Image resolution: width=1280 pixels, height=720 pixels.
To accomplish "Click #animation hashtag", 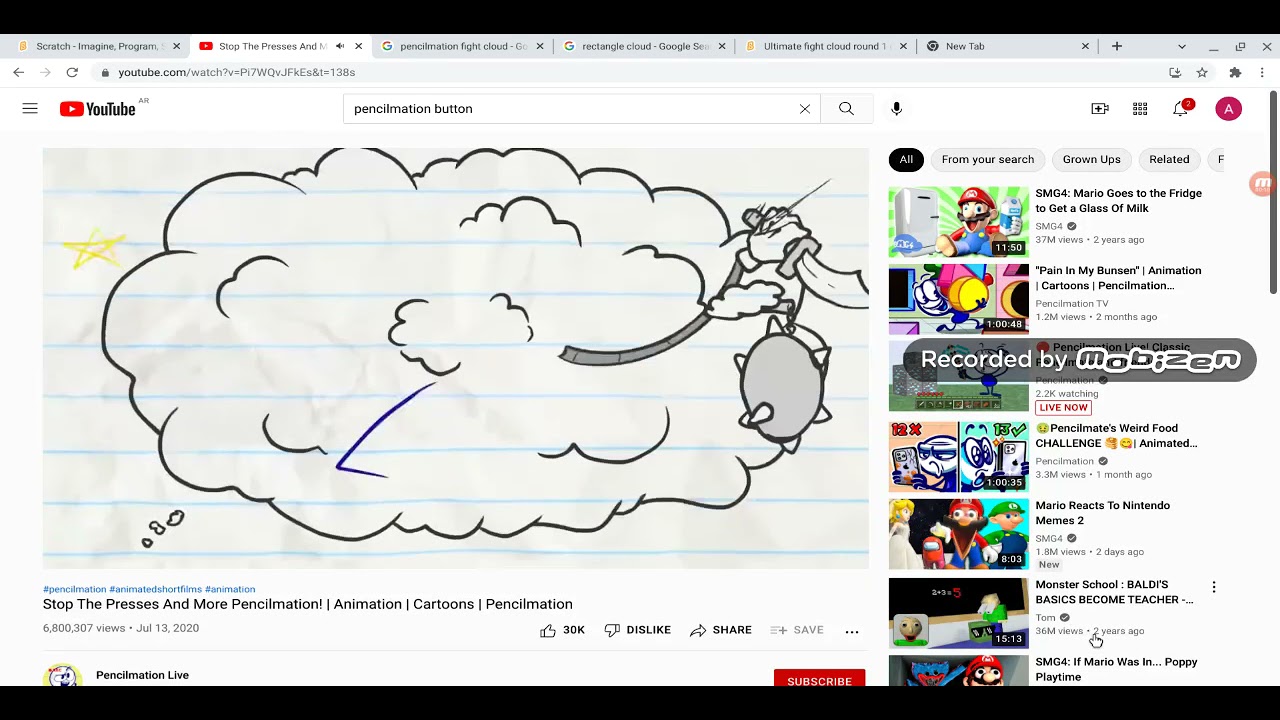I will [x=230, y=589].
